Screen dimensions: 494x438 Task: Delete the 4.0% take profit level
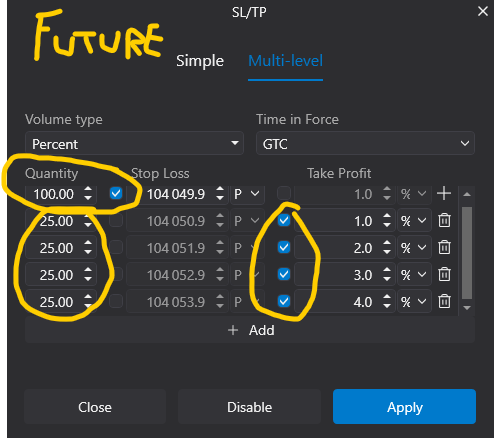[x=444, y=301]
